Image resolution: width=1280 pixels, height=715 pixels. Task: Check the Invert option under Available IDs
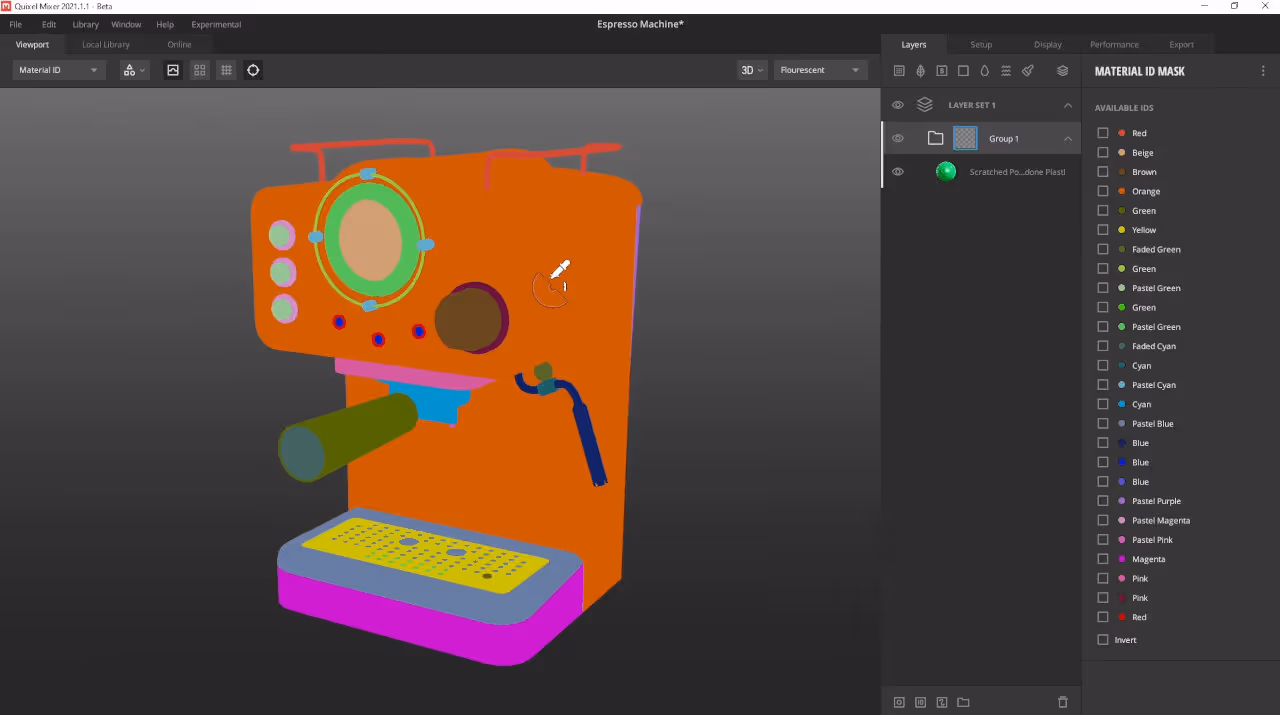1101,639
